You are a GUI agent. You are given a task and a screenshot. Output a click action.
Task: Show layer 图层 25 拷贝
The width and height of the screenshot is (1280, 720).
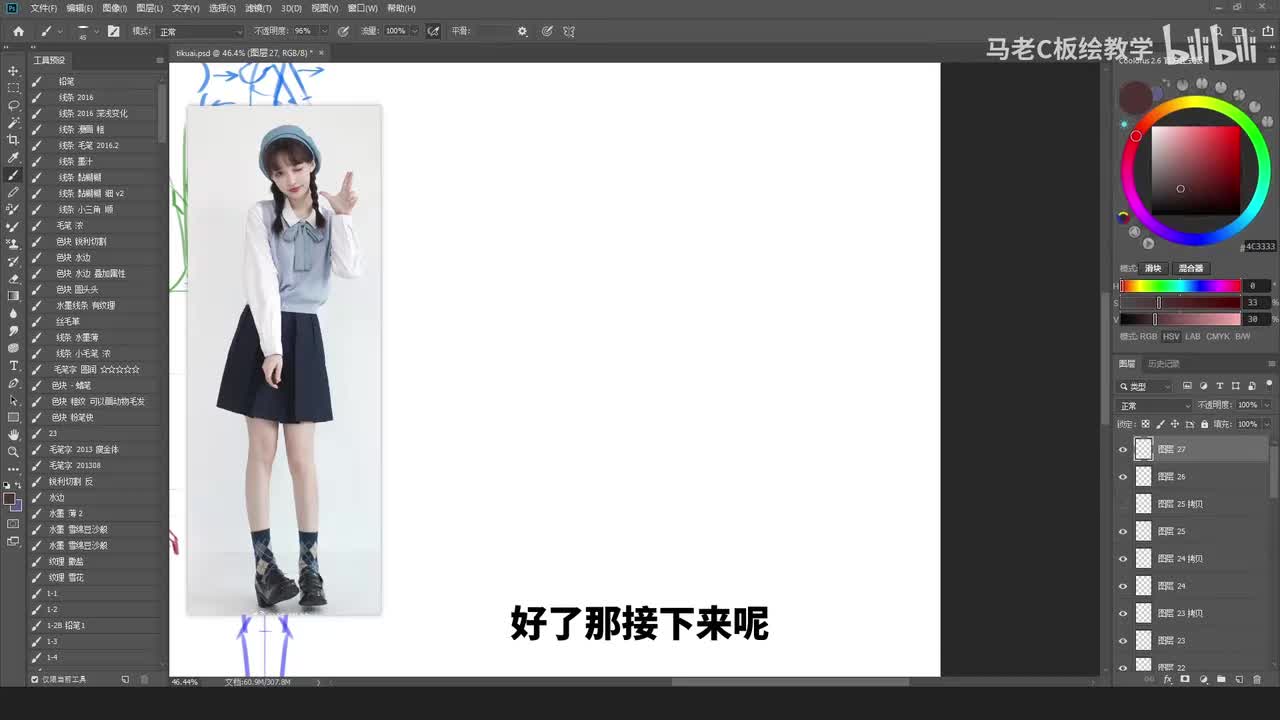tap(1122, 504)
